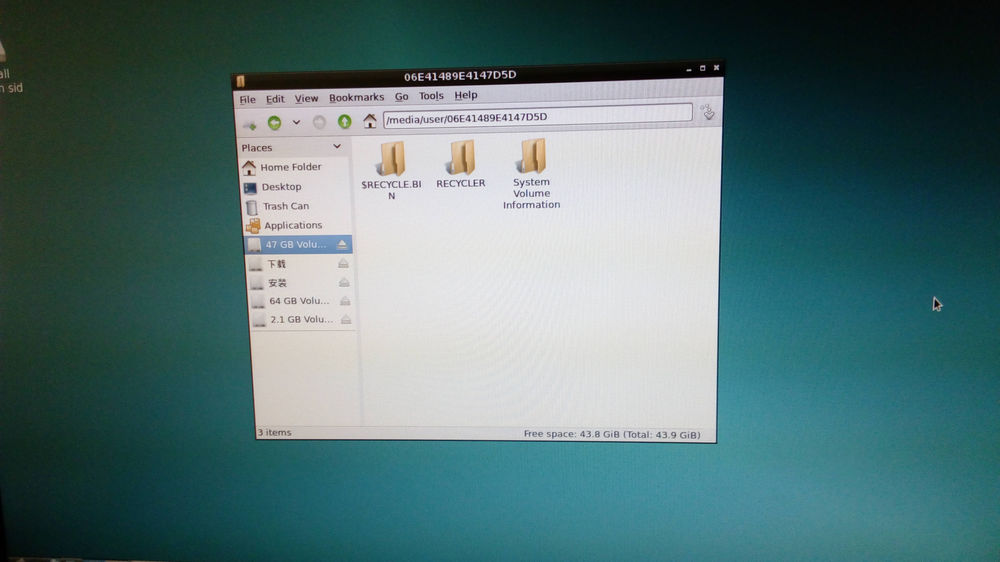The width and height of the screenshot is (1000, 562).
Task: Open the Tools menu
Action: 431,96
